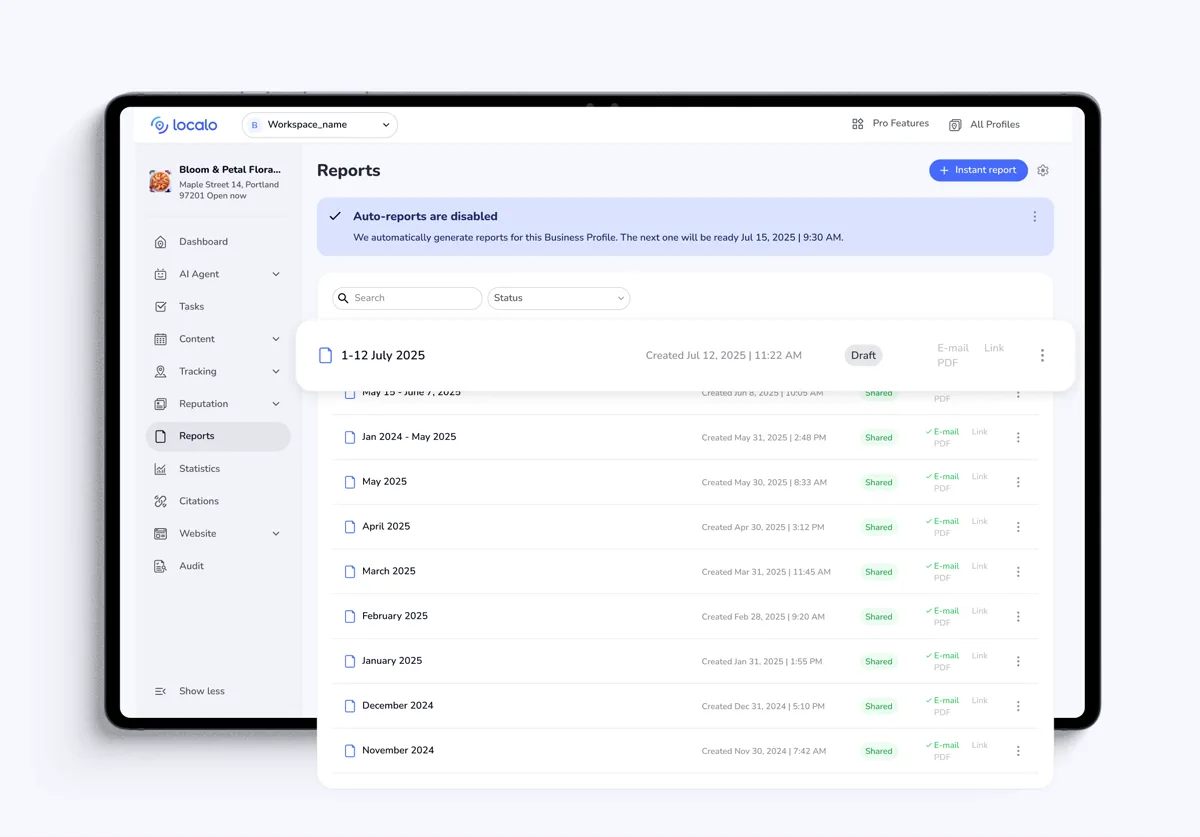Click the Website icon in sidebar
This screenshot has height=837, width=1200.
click(x=160, y=534)
